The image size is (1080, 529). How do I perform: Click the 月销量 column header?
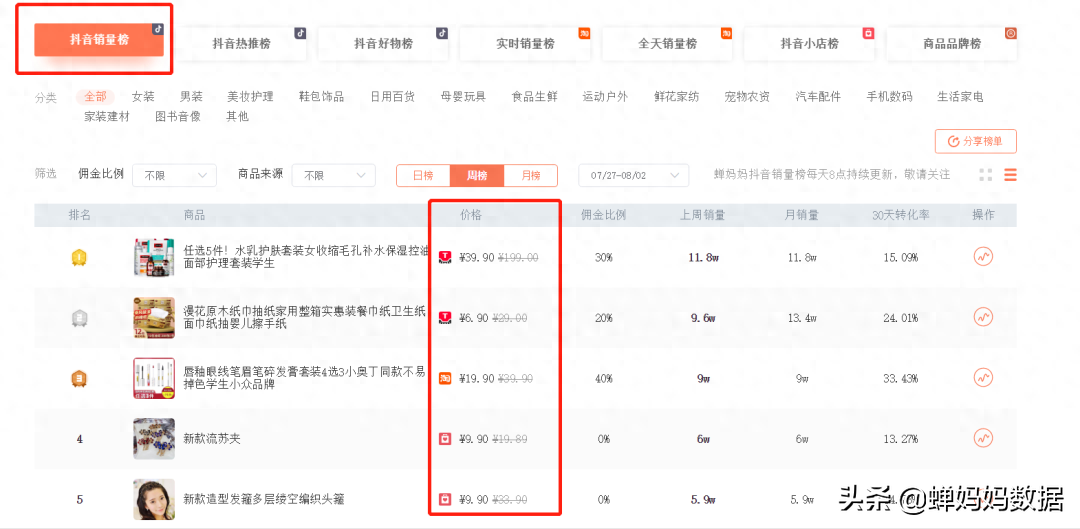coord(802,215)
